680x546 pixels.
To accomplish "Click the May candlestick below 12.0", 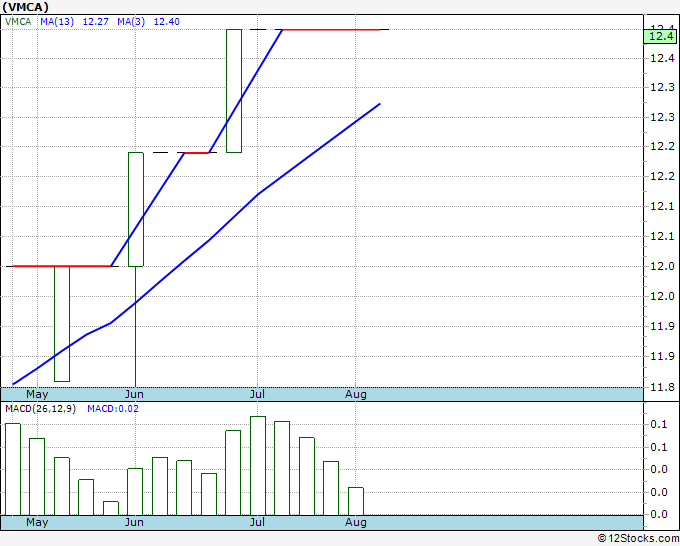I will pyautogui.click(x=62, y=324).
